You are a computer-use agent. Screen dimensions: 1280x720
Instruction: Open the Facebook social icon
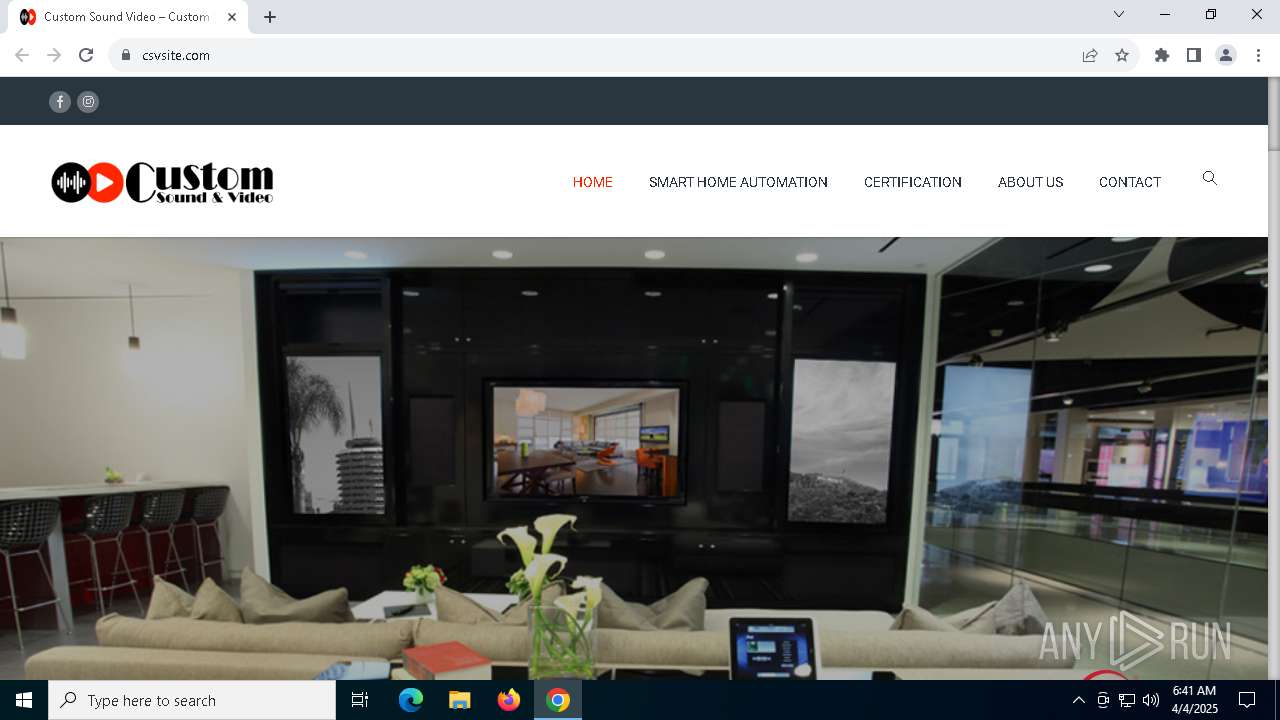(x=60, y=101)
